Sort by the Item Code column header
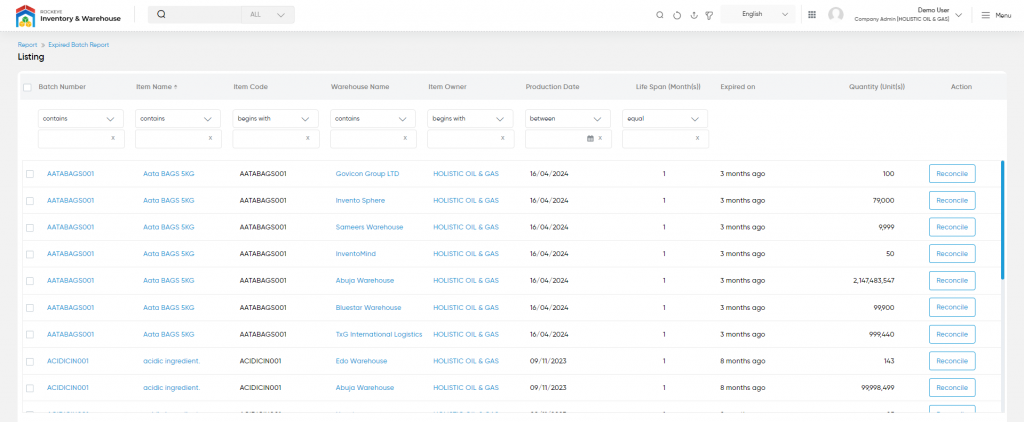1024x422 pixels. click(x=250, y=87)
